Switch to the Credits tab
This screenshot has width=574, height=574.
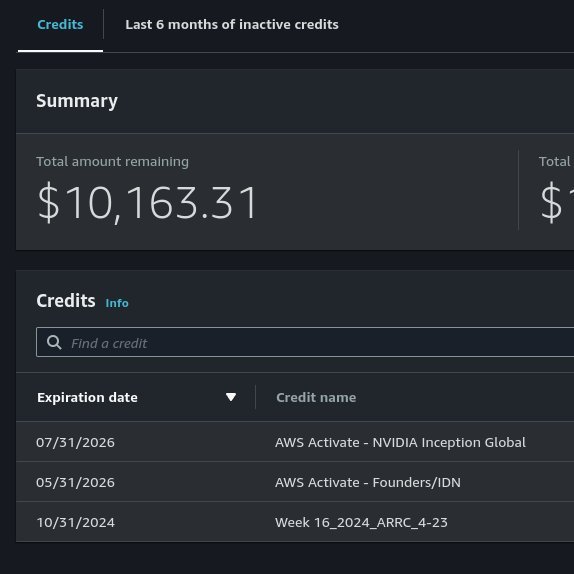(60, 25)
